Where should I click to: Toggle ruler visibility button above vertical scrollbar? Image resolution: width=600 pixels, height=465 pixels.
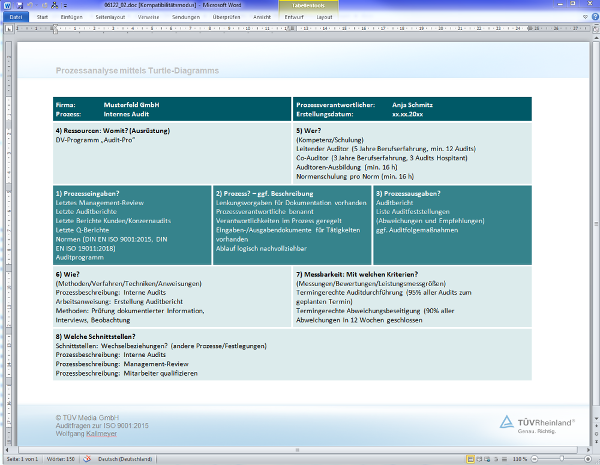pyautogui.click(x=594, y=28)
